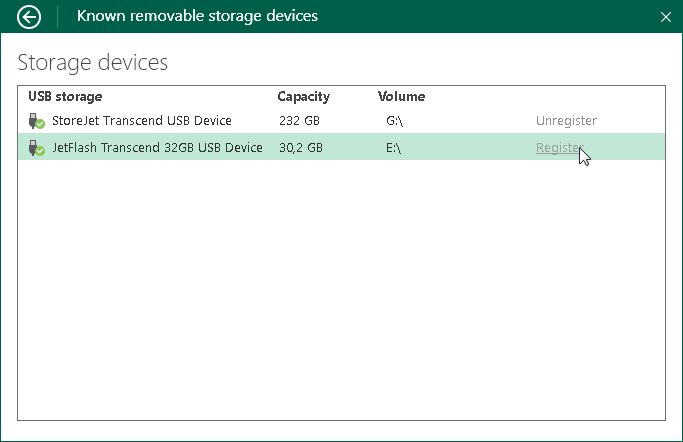The image size is (683, 442).
Task: Click the 30,2 GB capacity value
Action: point(301,148)
